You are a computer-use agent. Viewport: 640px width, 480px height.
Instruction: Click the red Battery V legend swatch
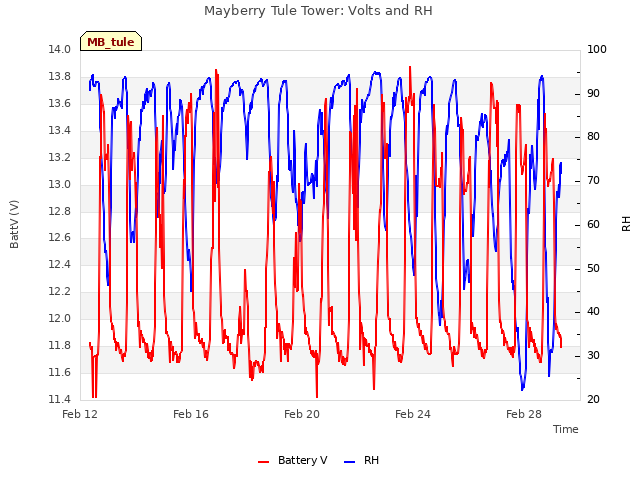[264, 462]
